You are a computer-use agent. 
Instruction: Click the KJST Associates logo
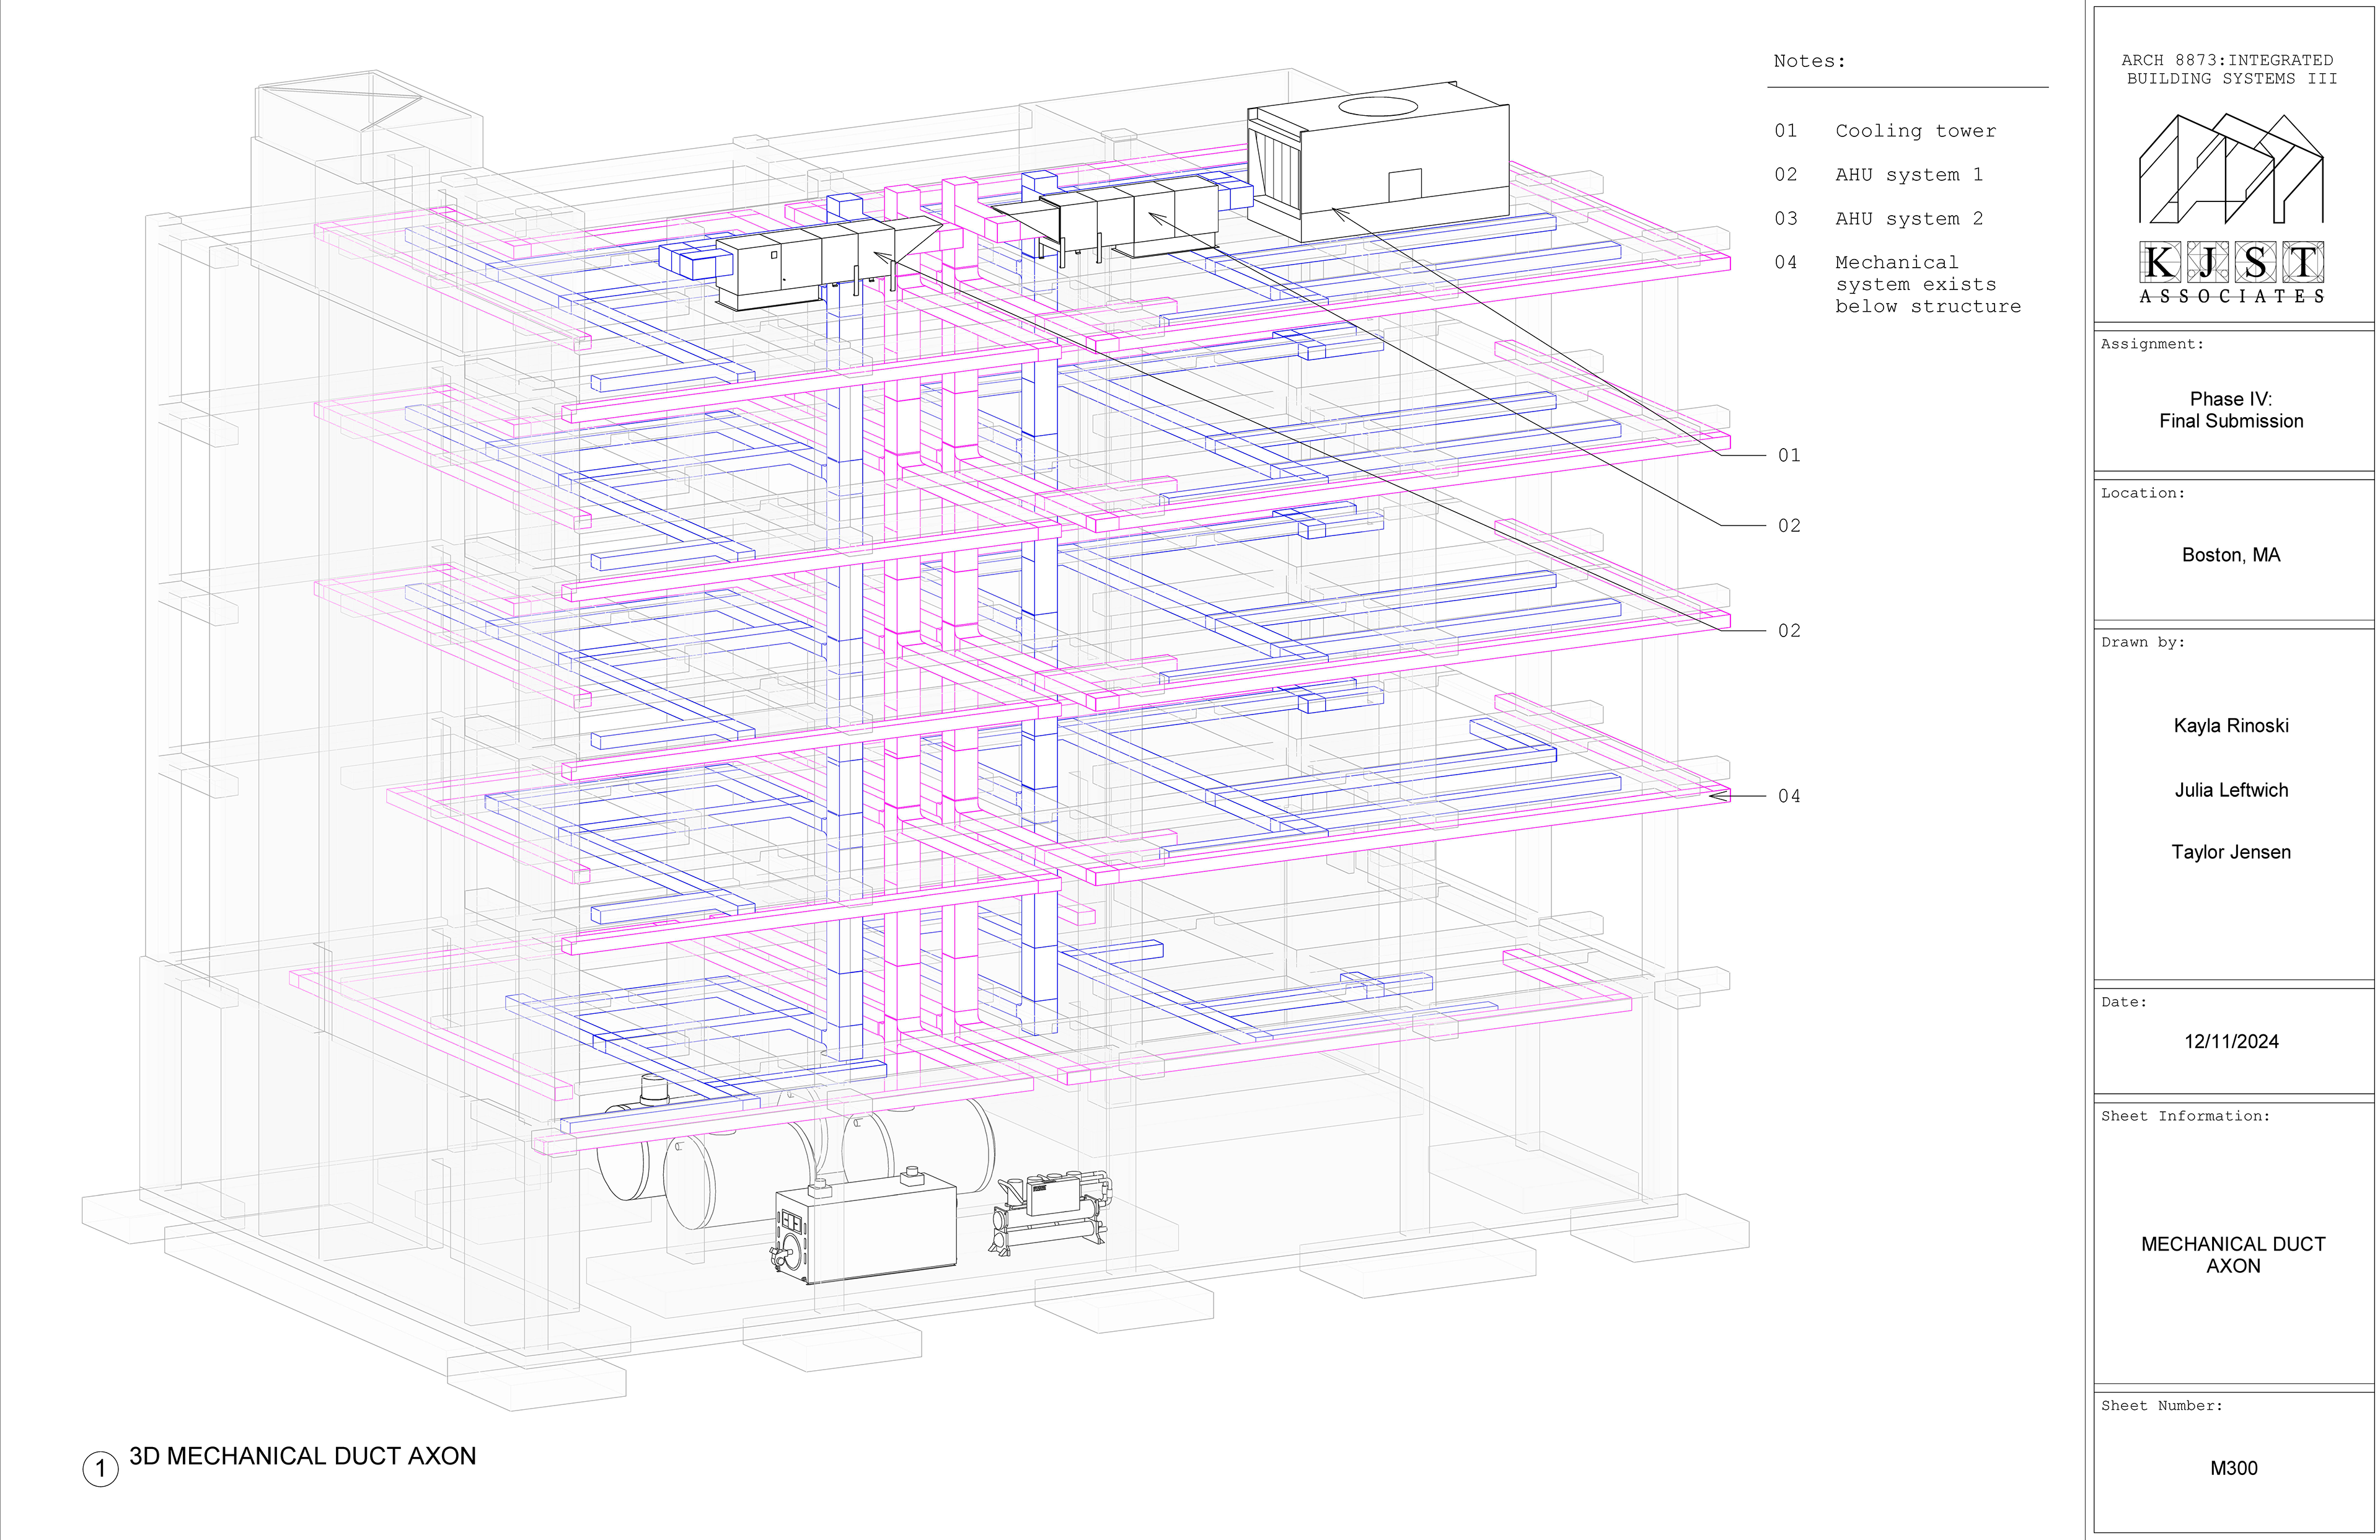tap(2231, 208)
